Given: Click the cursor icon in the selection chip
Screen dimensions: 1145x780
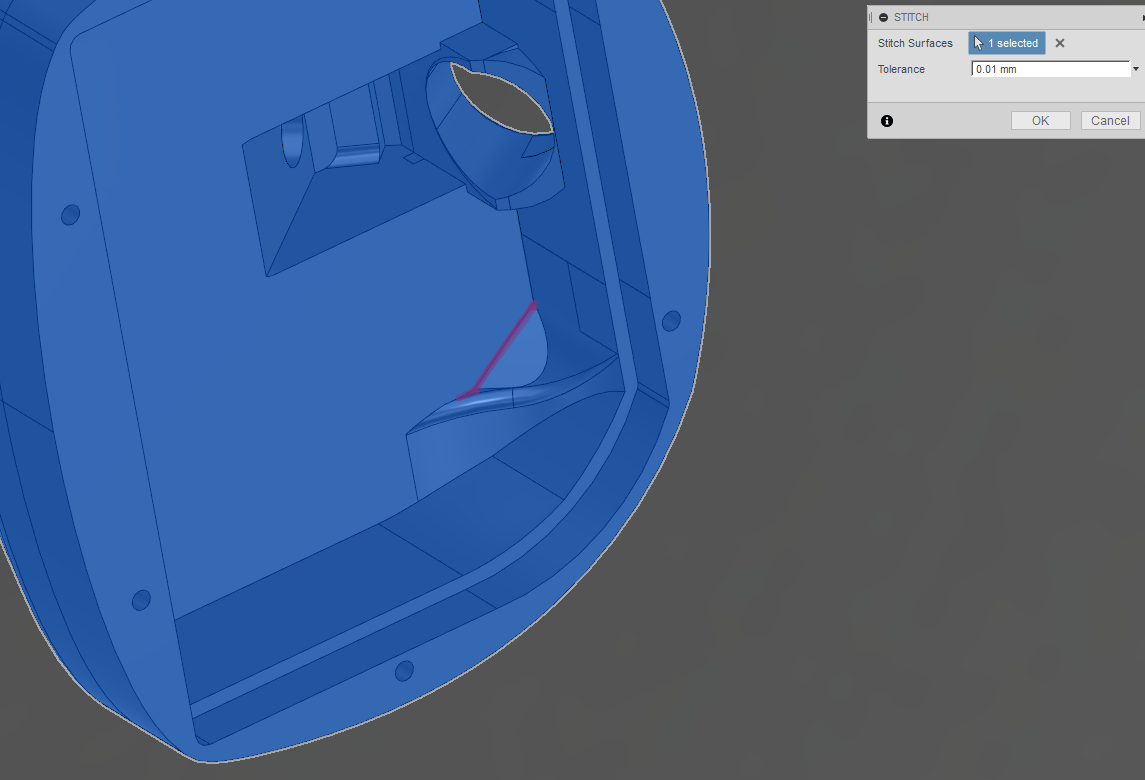Looking at the screenshot, I should pyautogui.click(x=977, y=43).
